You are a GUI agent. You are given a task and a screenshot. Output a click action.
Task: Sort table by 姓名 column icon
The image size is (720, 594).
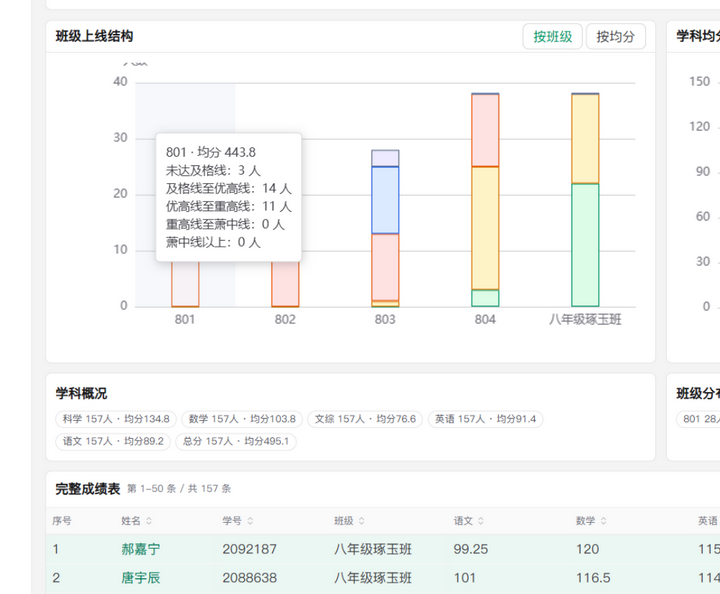tap(149, 521)
